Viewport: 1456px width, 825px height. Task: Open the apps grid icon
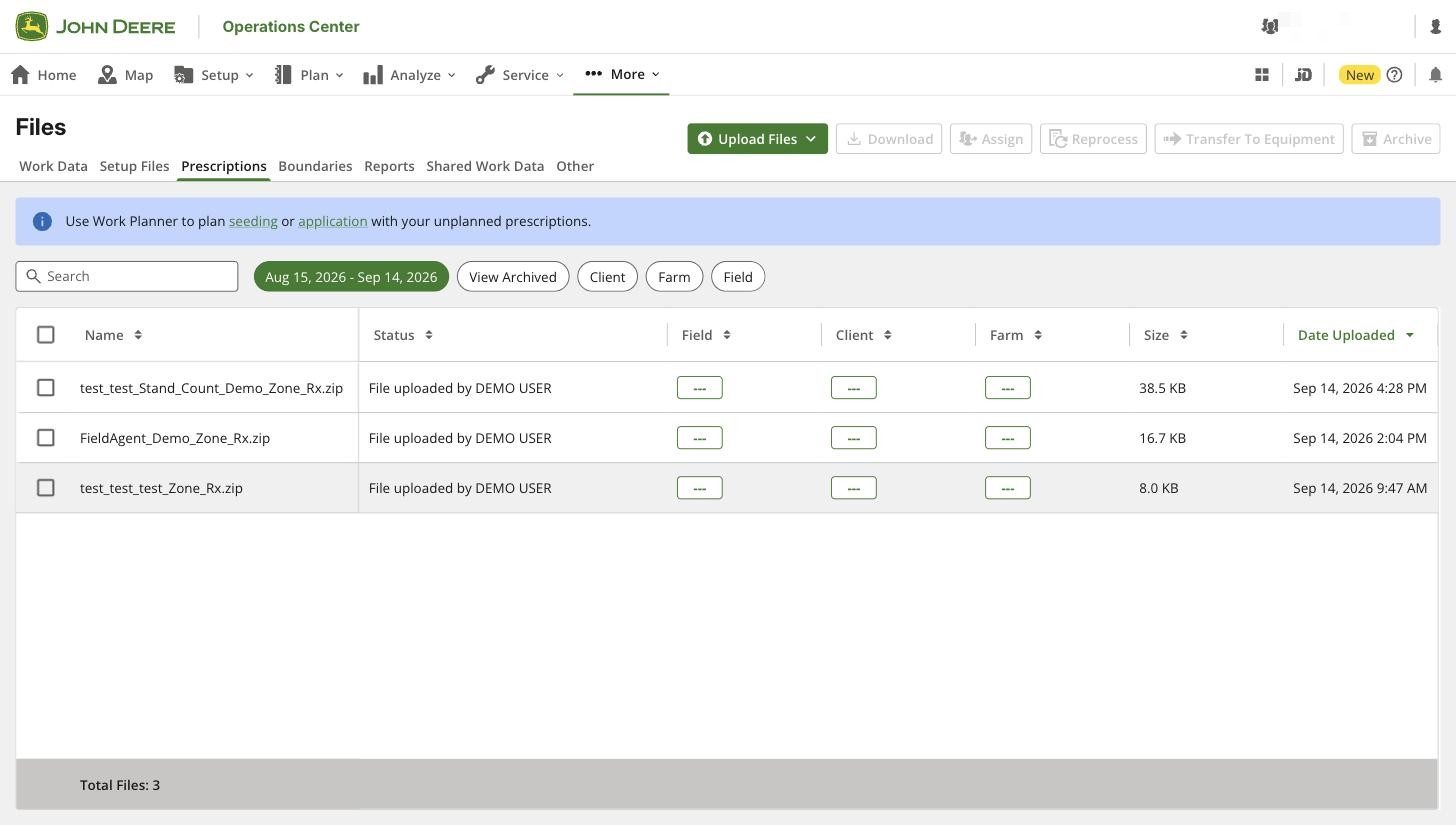tap(1262, 74)
